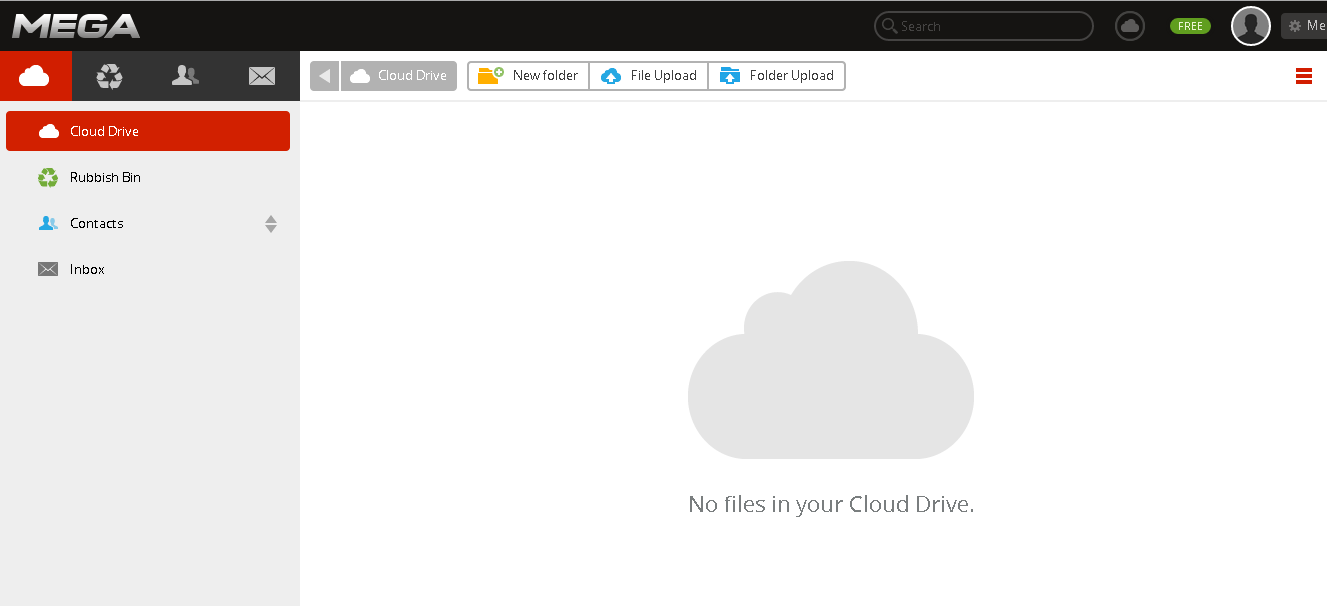
Task: Click the New folder button
Action: [528, 75]
